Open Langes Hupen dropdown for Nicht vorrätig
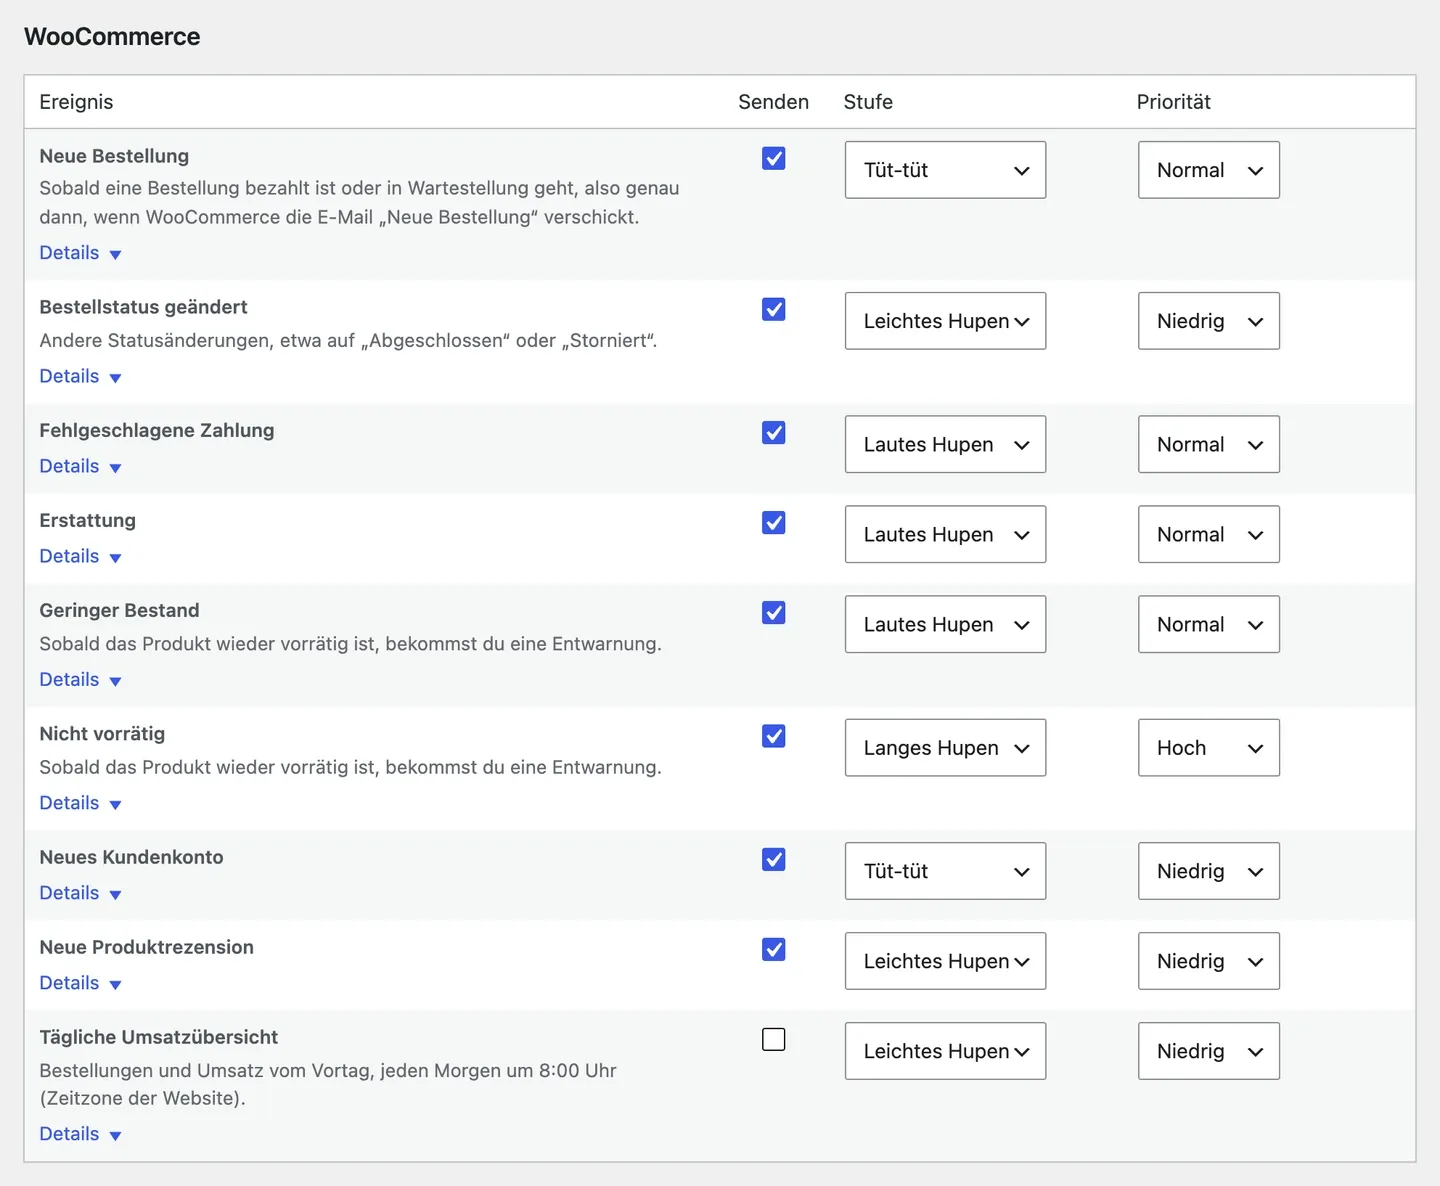 click(x=945, y=748)
